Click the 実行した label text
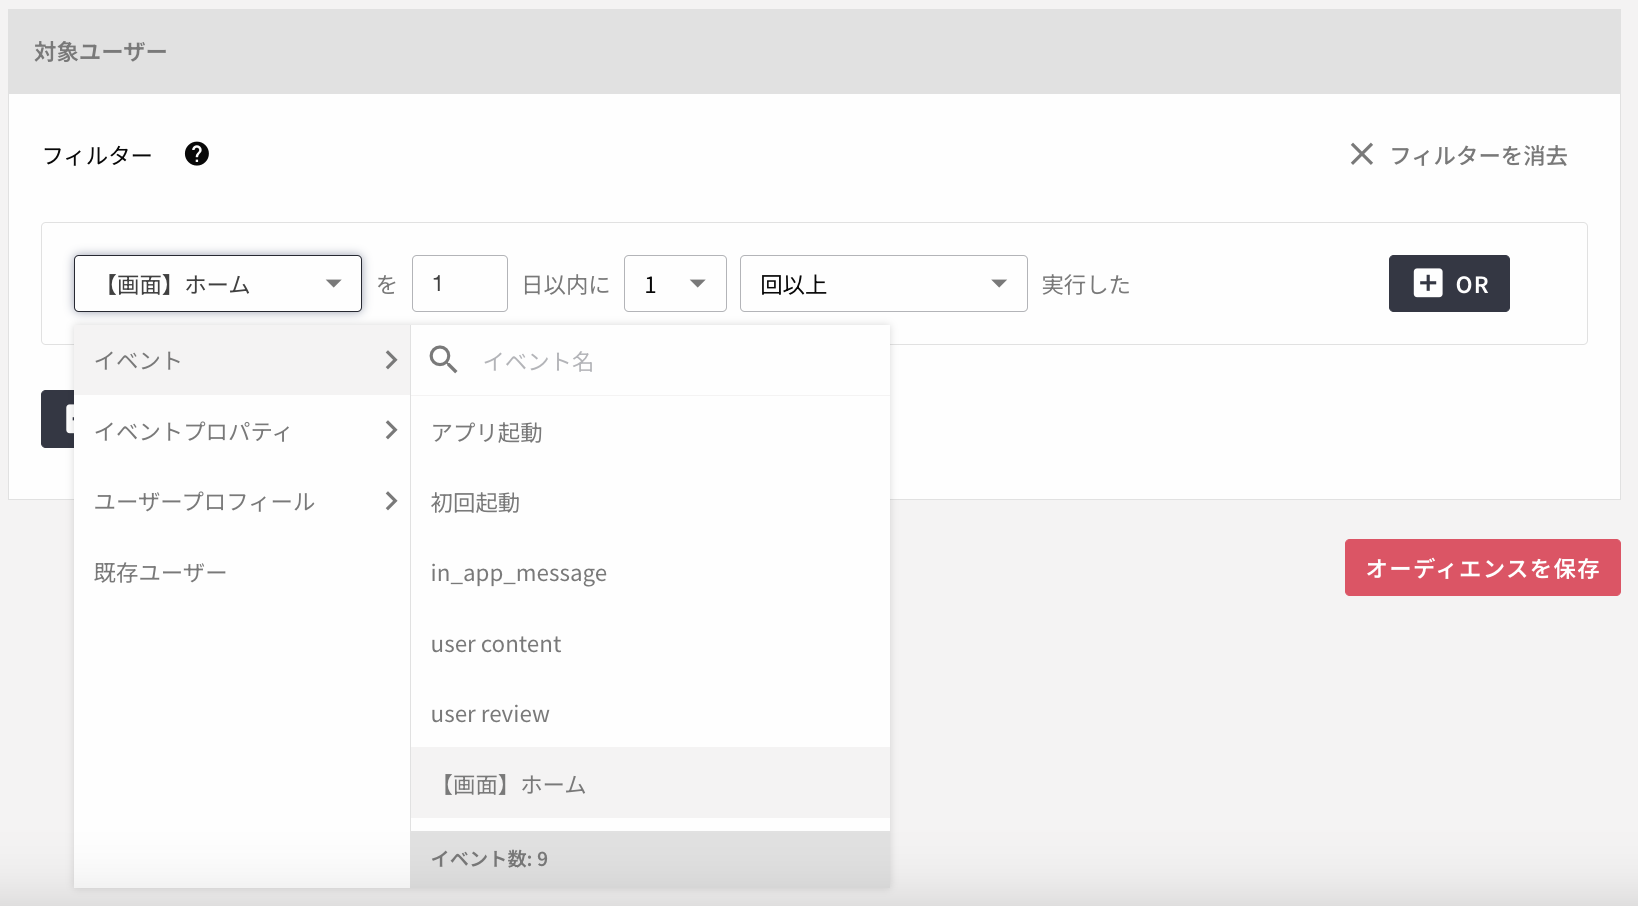1638x906 pixels. click(1086, 285)
